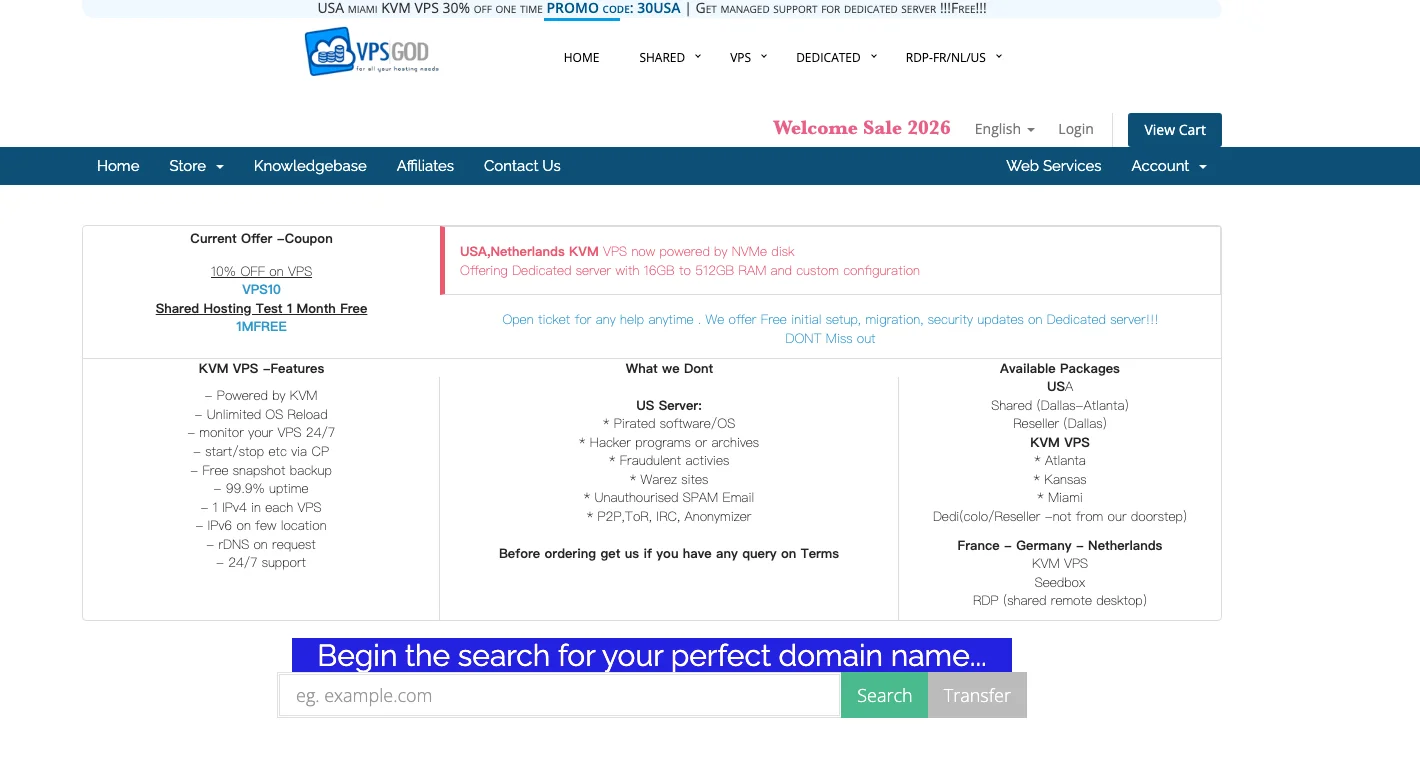This screenshot has height=784, width=1420.
Task: Go to Home in the blue navbar
Action: pos(118,166)
